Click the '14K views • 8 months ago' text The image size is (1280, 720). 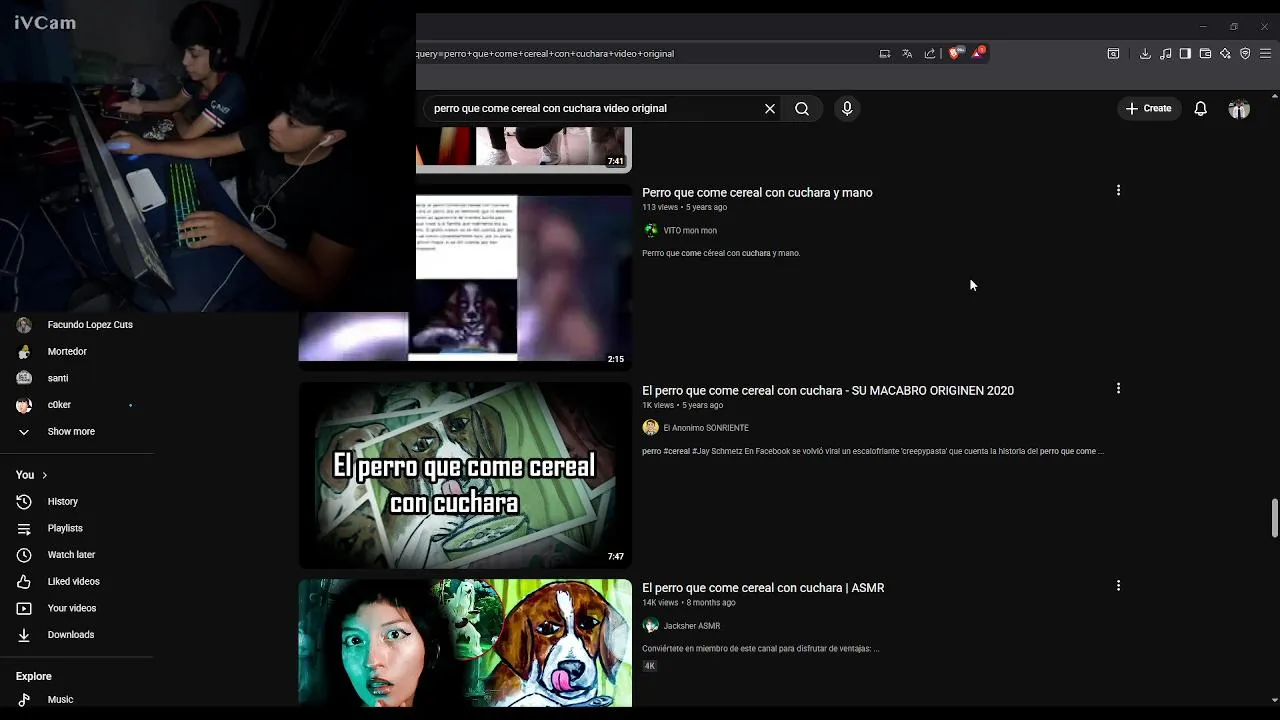click(688, 603)
